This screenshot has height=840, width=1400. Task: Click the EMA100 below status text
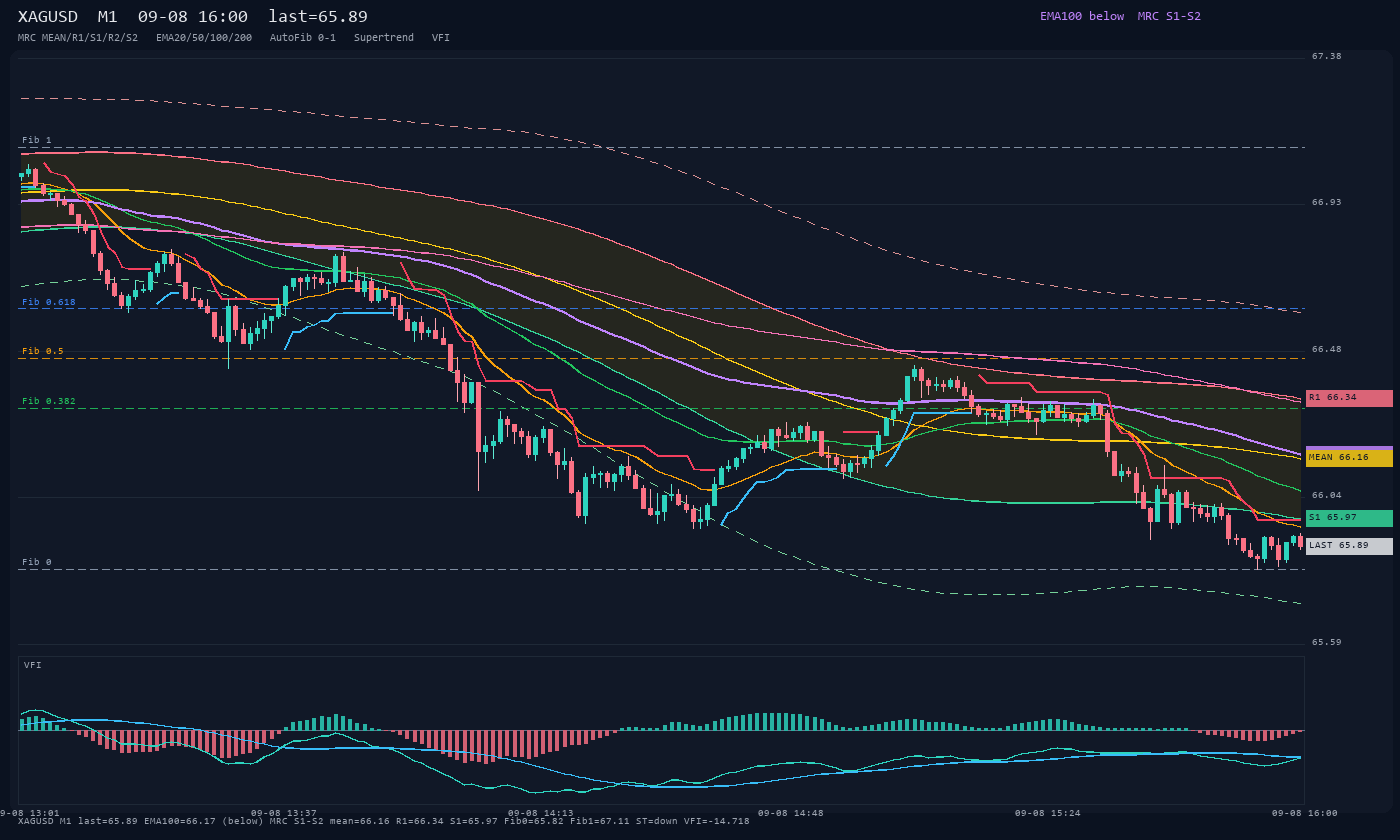pyautogui.click(x=1082, y=16)
